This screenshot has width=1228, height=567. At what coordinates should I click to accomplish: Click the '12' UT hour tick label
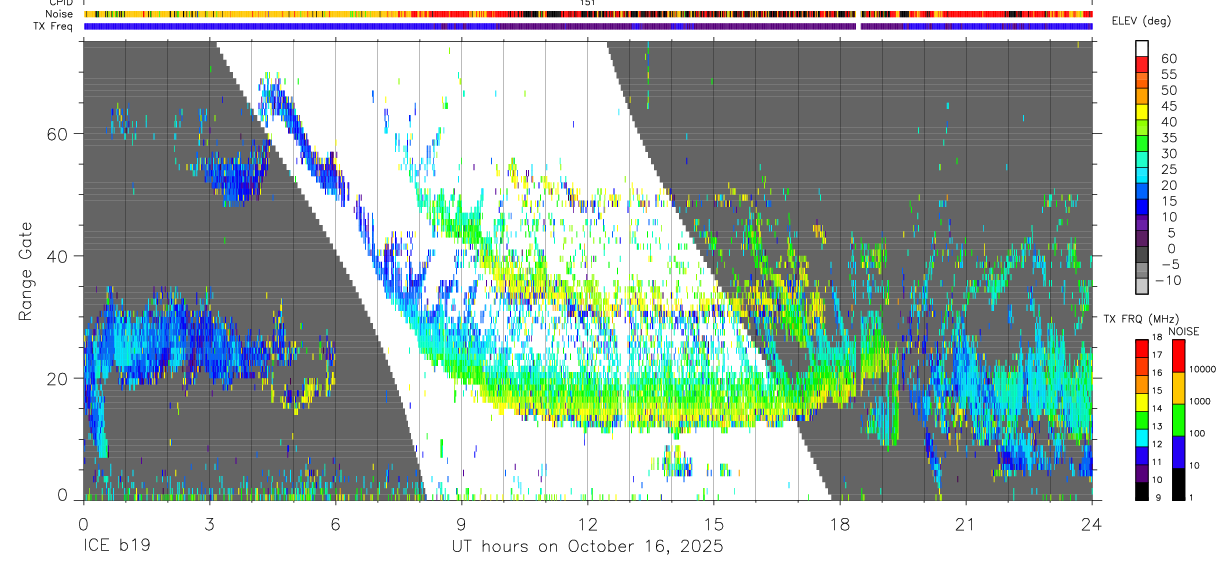(587, 524)
